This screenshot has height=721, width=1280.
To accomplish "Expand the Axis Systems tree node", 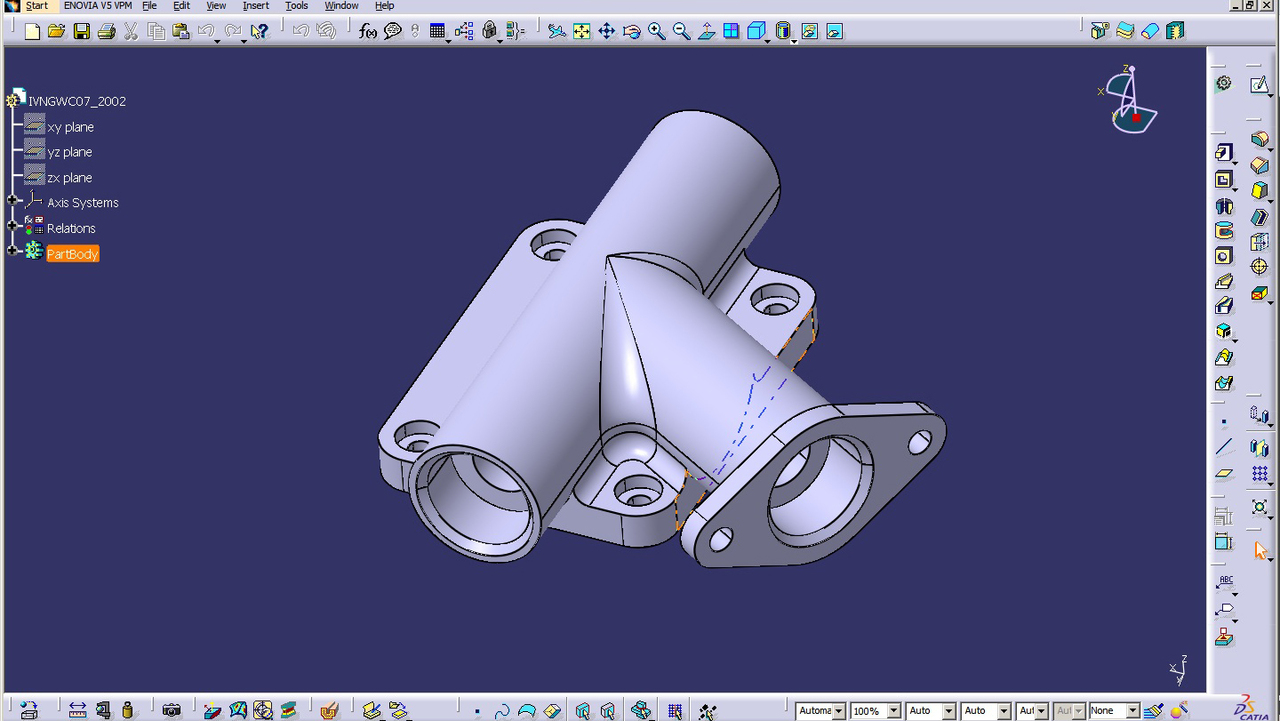I will click(x=13, y=202).
